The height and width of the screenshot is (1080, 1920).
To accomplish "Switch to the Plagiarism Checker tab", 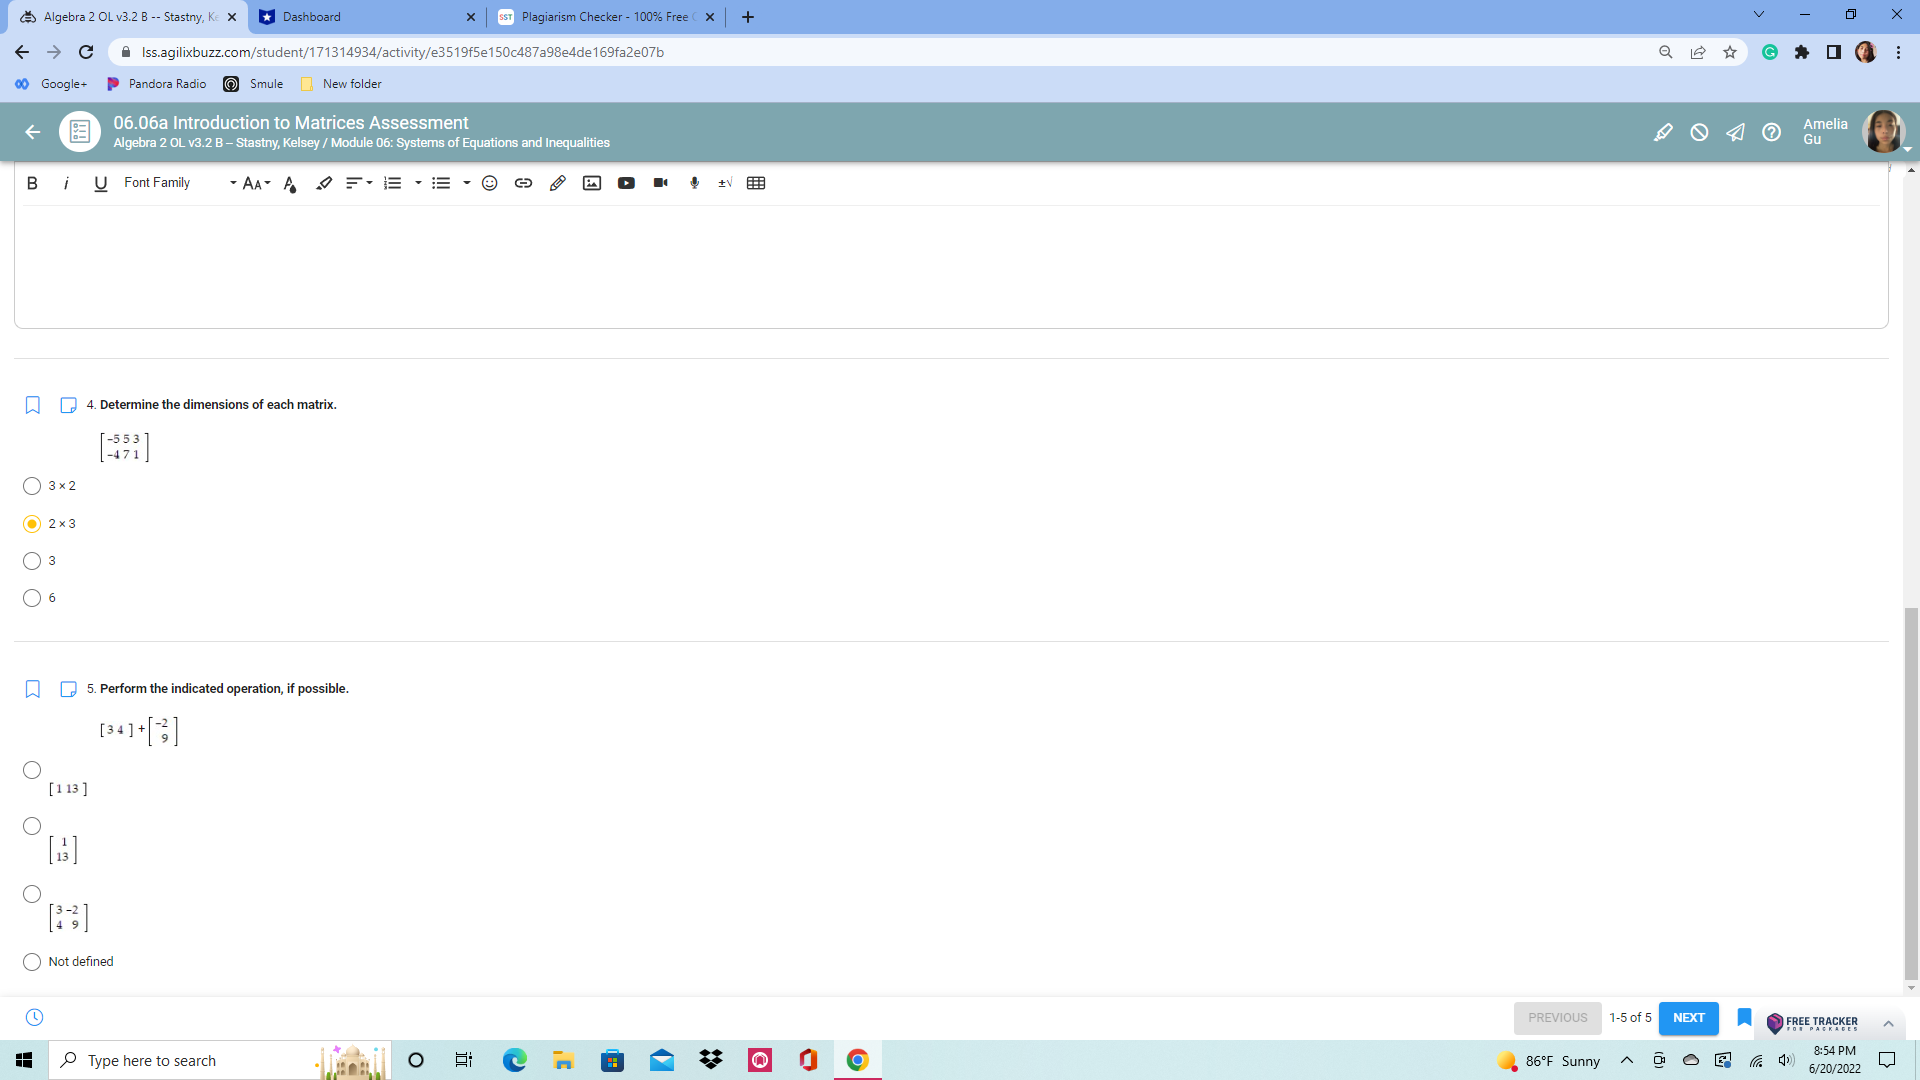I will click(604, 17).
